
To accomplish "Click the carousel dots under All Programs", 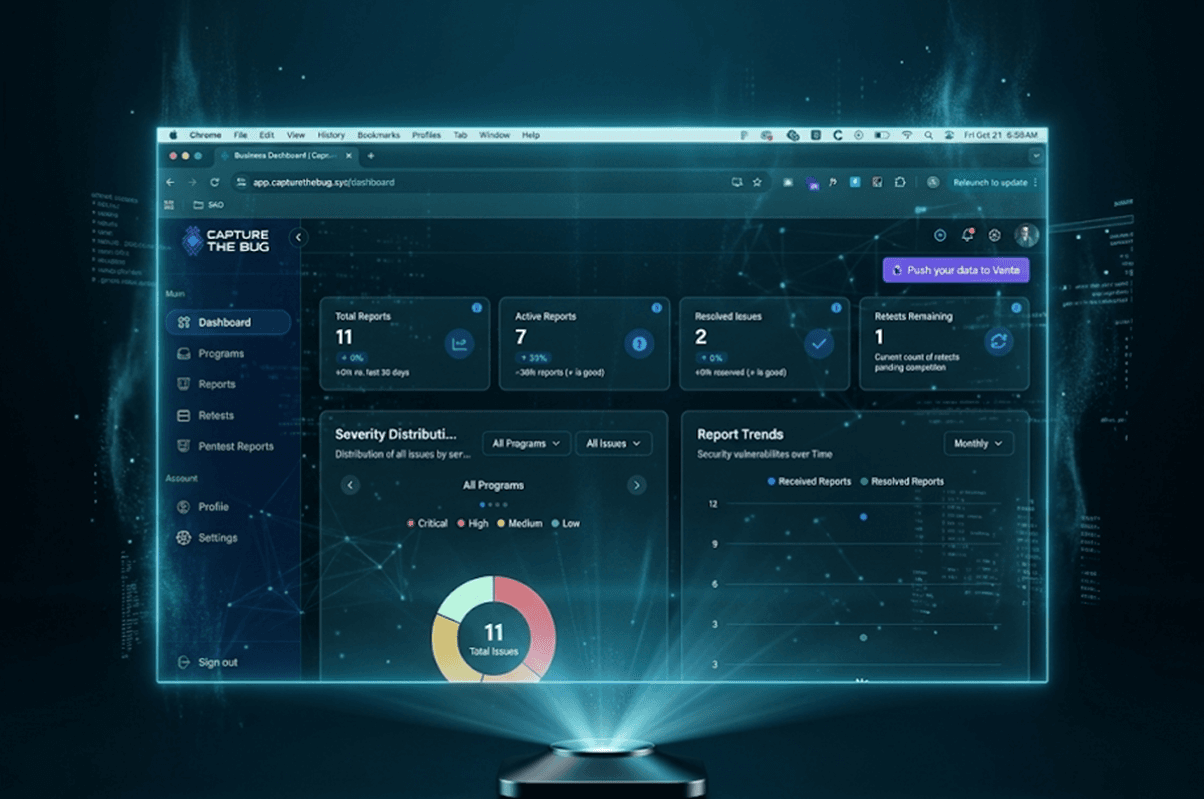I will click(x=494, y=504).
